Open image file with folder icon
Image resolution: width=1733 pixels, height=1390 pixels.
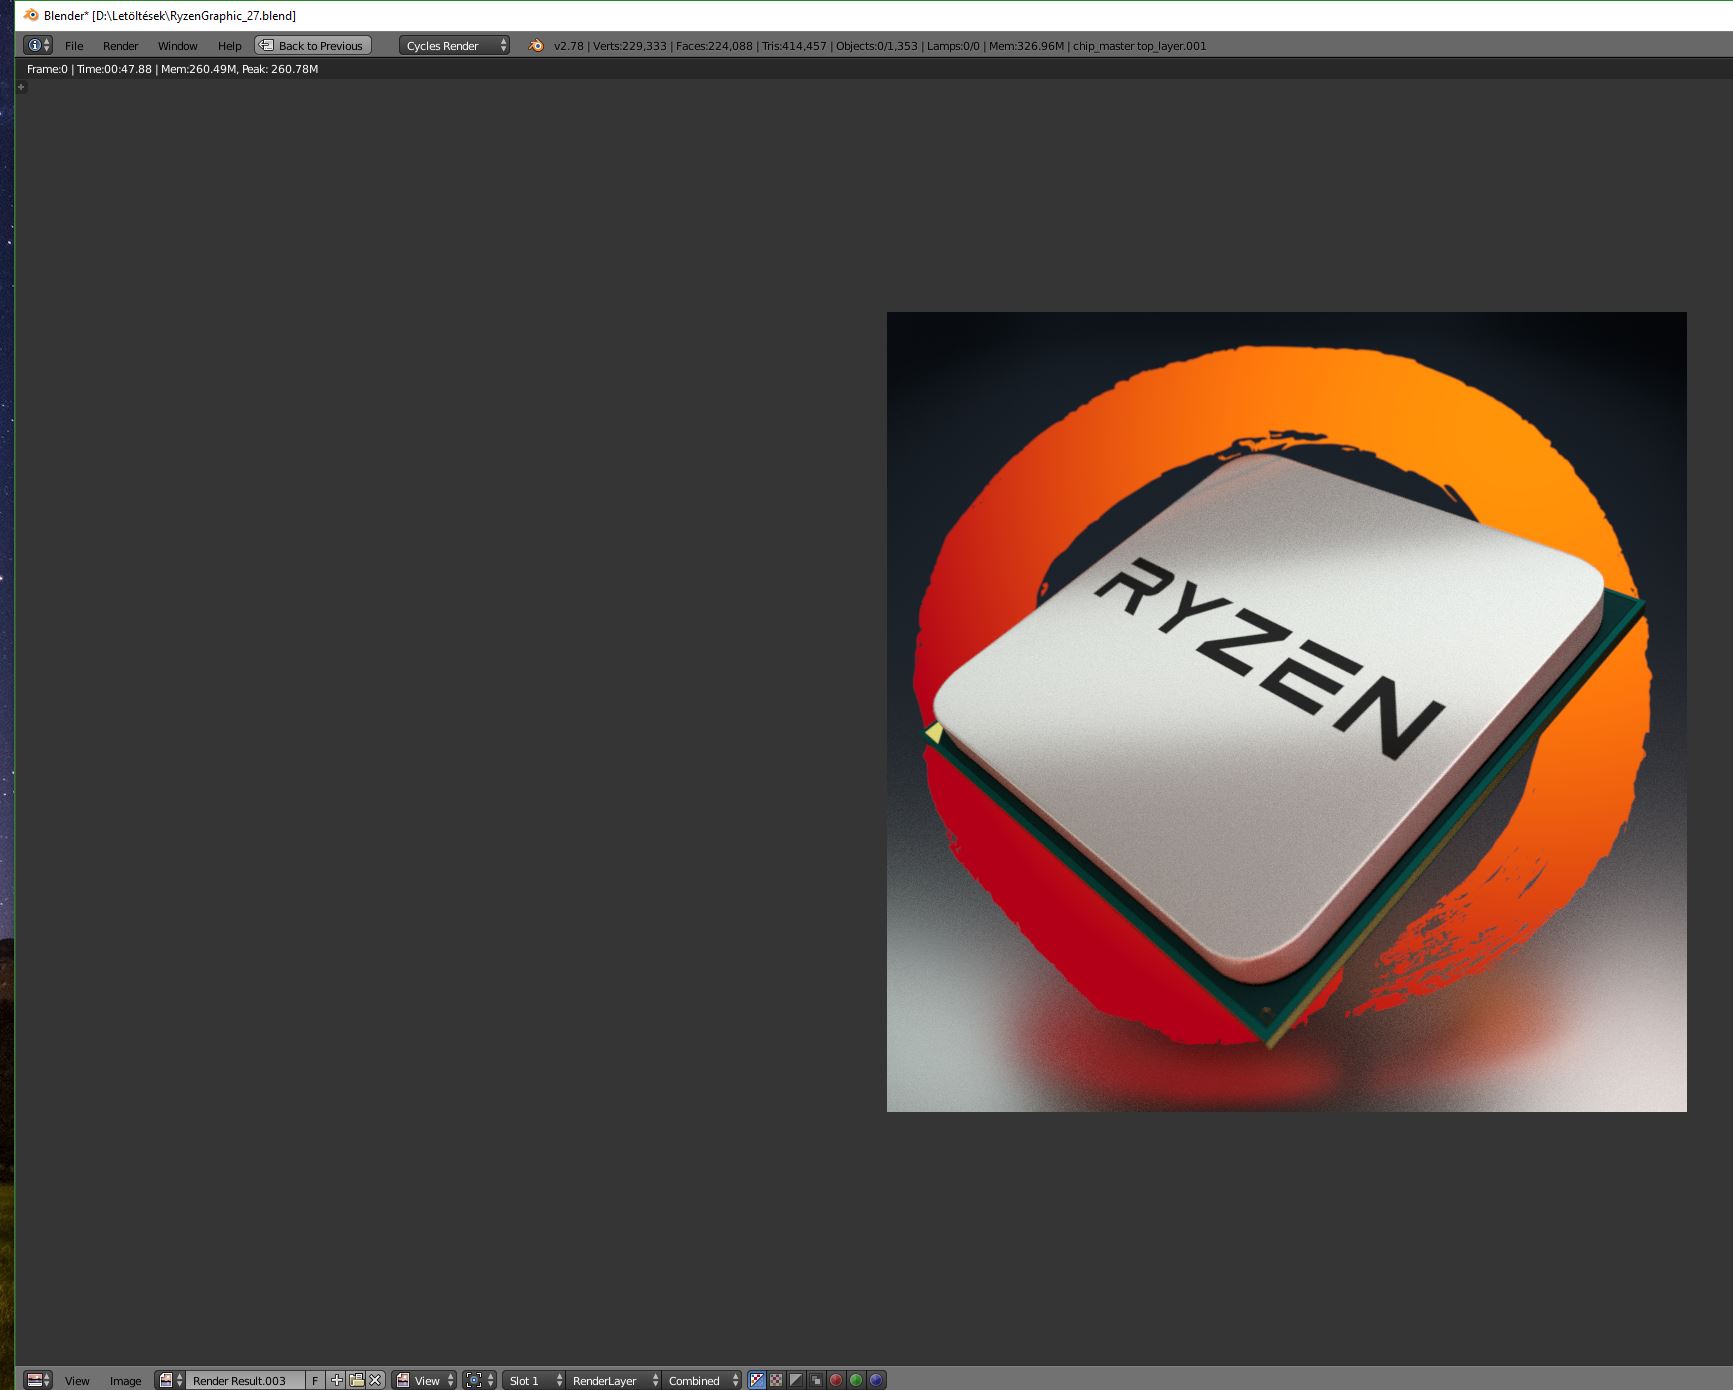click(x=356, y=1380)
